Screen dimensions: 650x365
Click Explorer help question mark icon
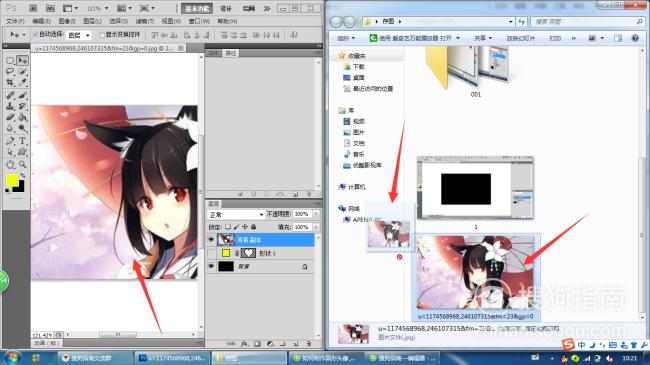635,38
